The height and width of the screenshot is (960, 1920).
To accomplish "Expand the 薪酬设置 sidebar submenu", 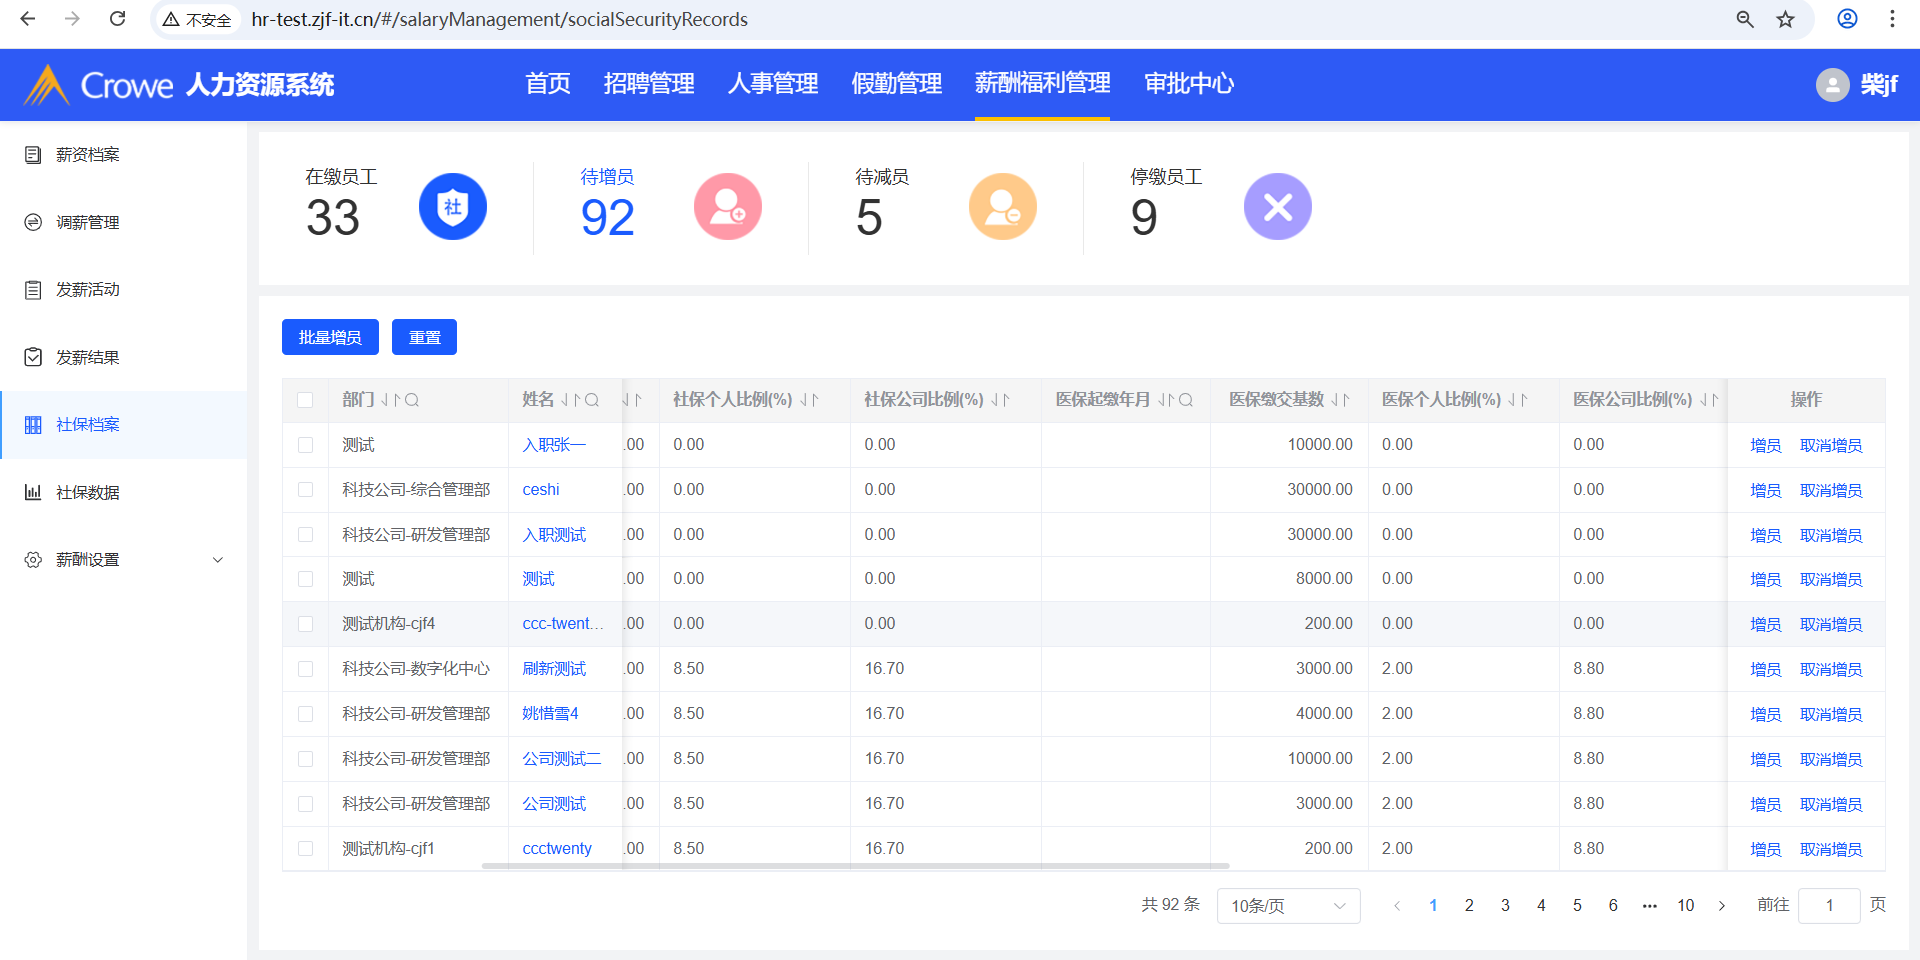I will pos(217,560).
